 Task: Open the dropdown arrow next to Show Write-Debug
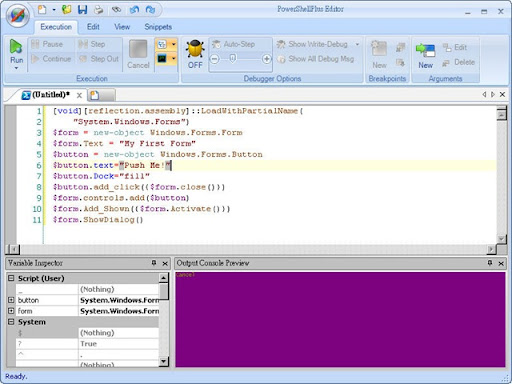click(357, 44)
